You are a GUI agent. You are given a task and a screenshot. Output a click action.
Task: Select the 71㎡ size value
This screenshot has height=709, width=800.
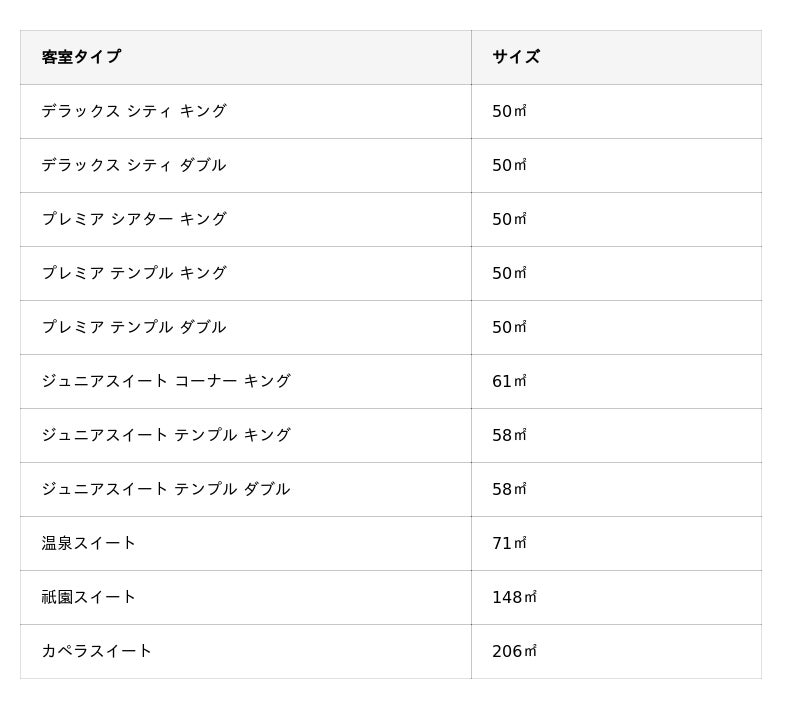(509, 543)
